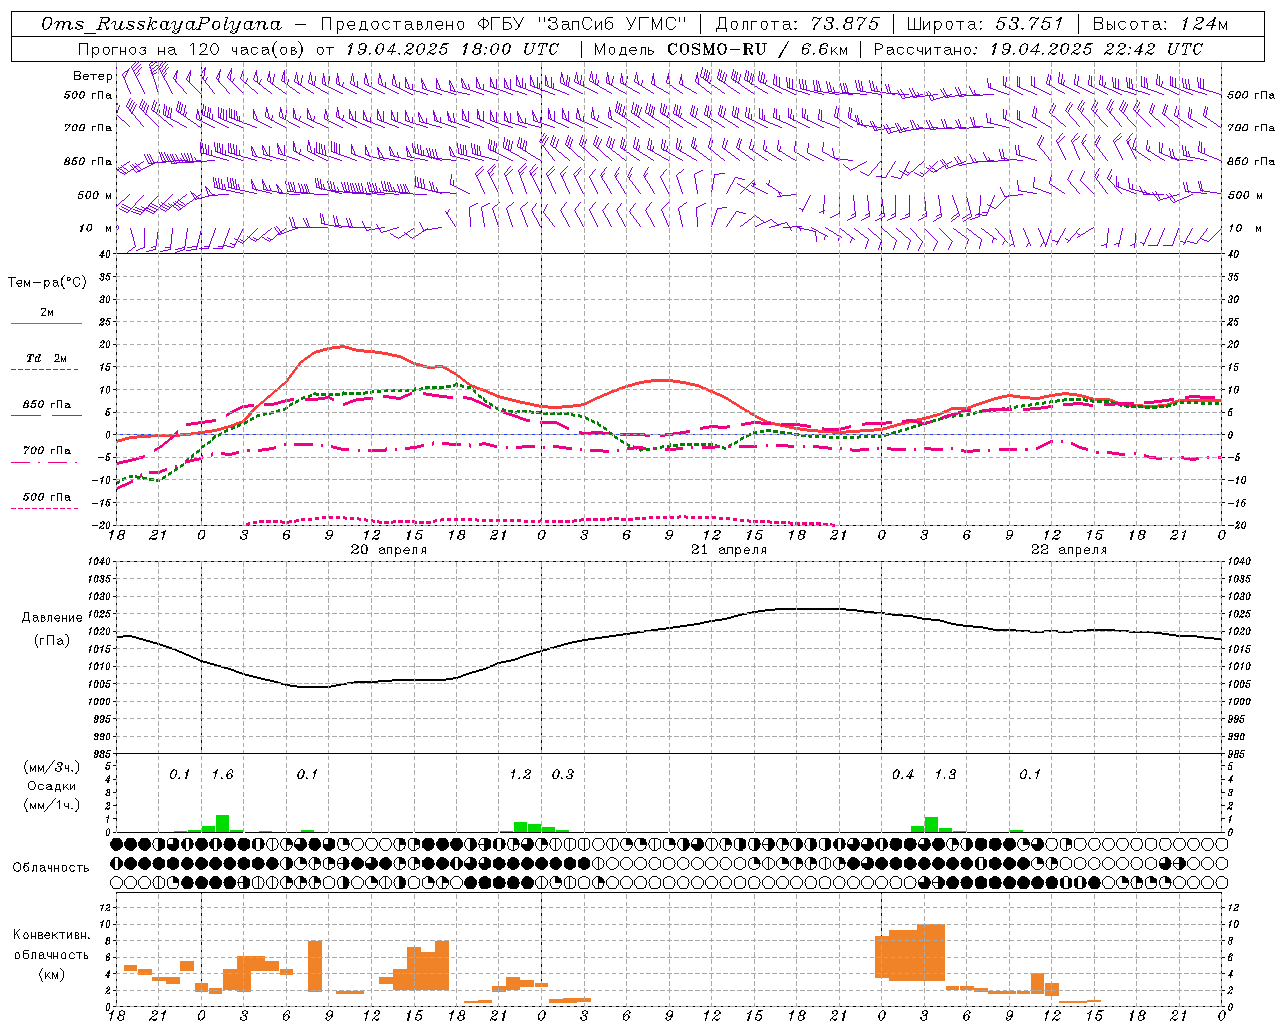
Task: Click the 0.3 precipitation amount
Action: tap(563, 775)
